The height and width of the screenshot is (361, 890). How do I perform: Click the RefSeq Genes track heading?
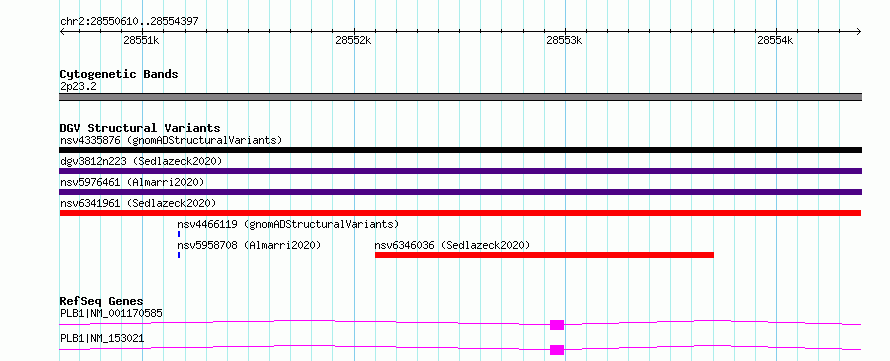pyautogui.click(x=101, y=301)
